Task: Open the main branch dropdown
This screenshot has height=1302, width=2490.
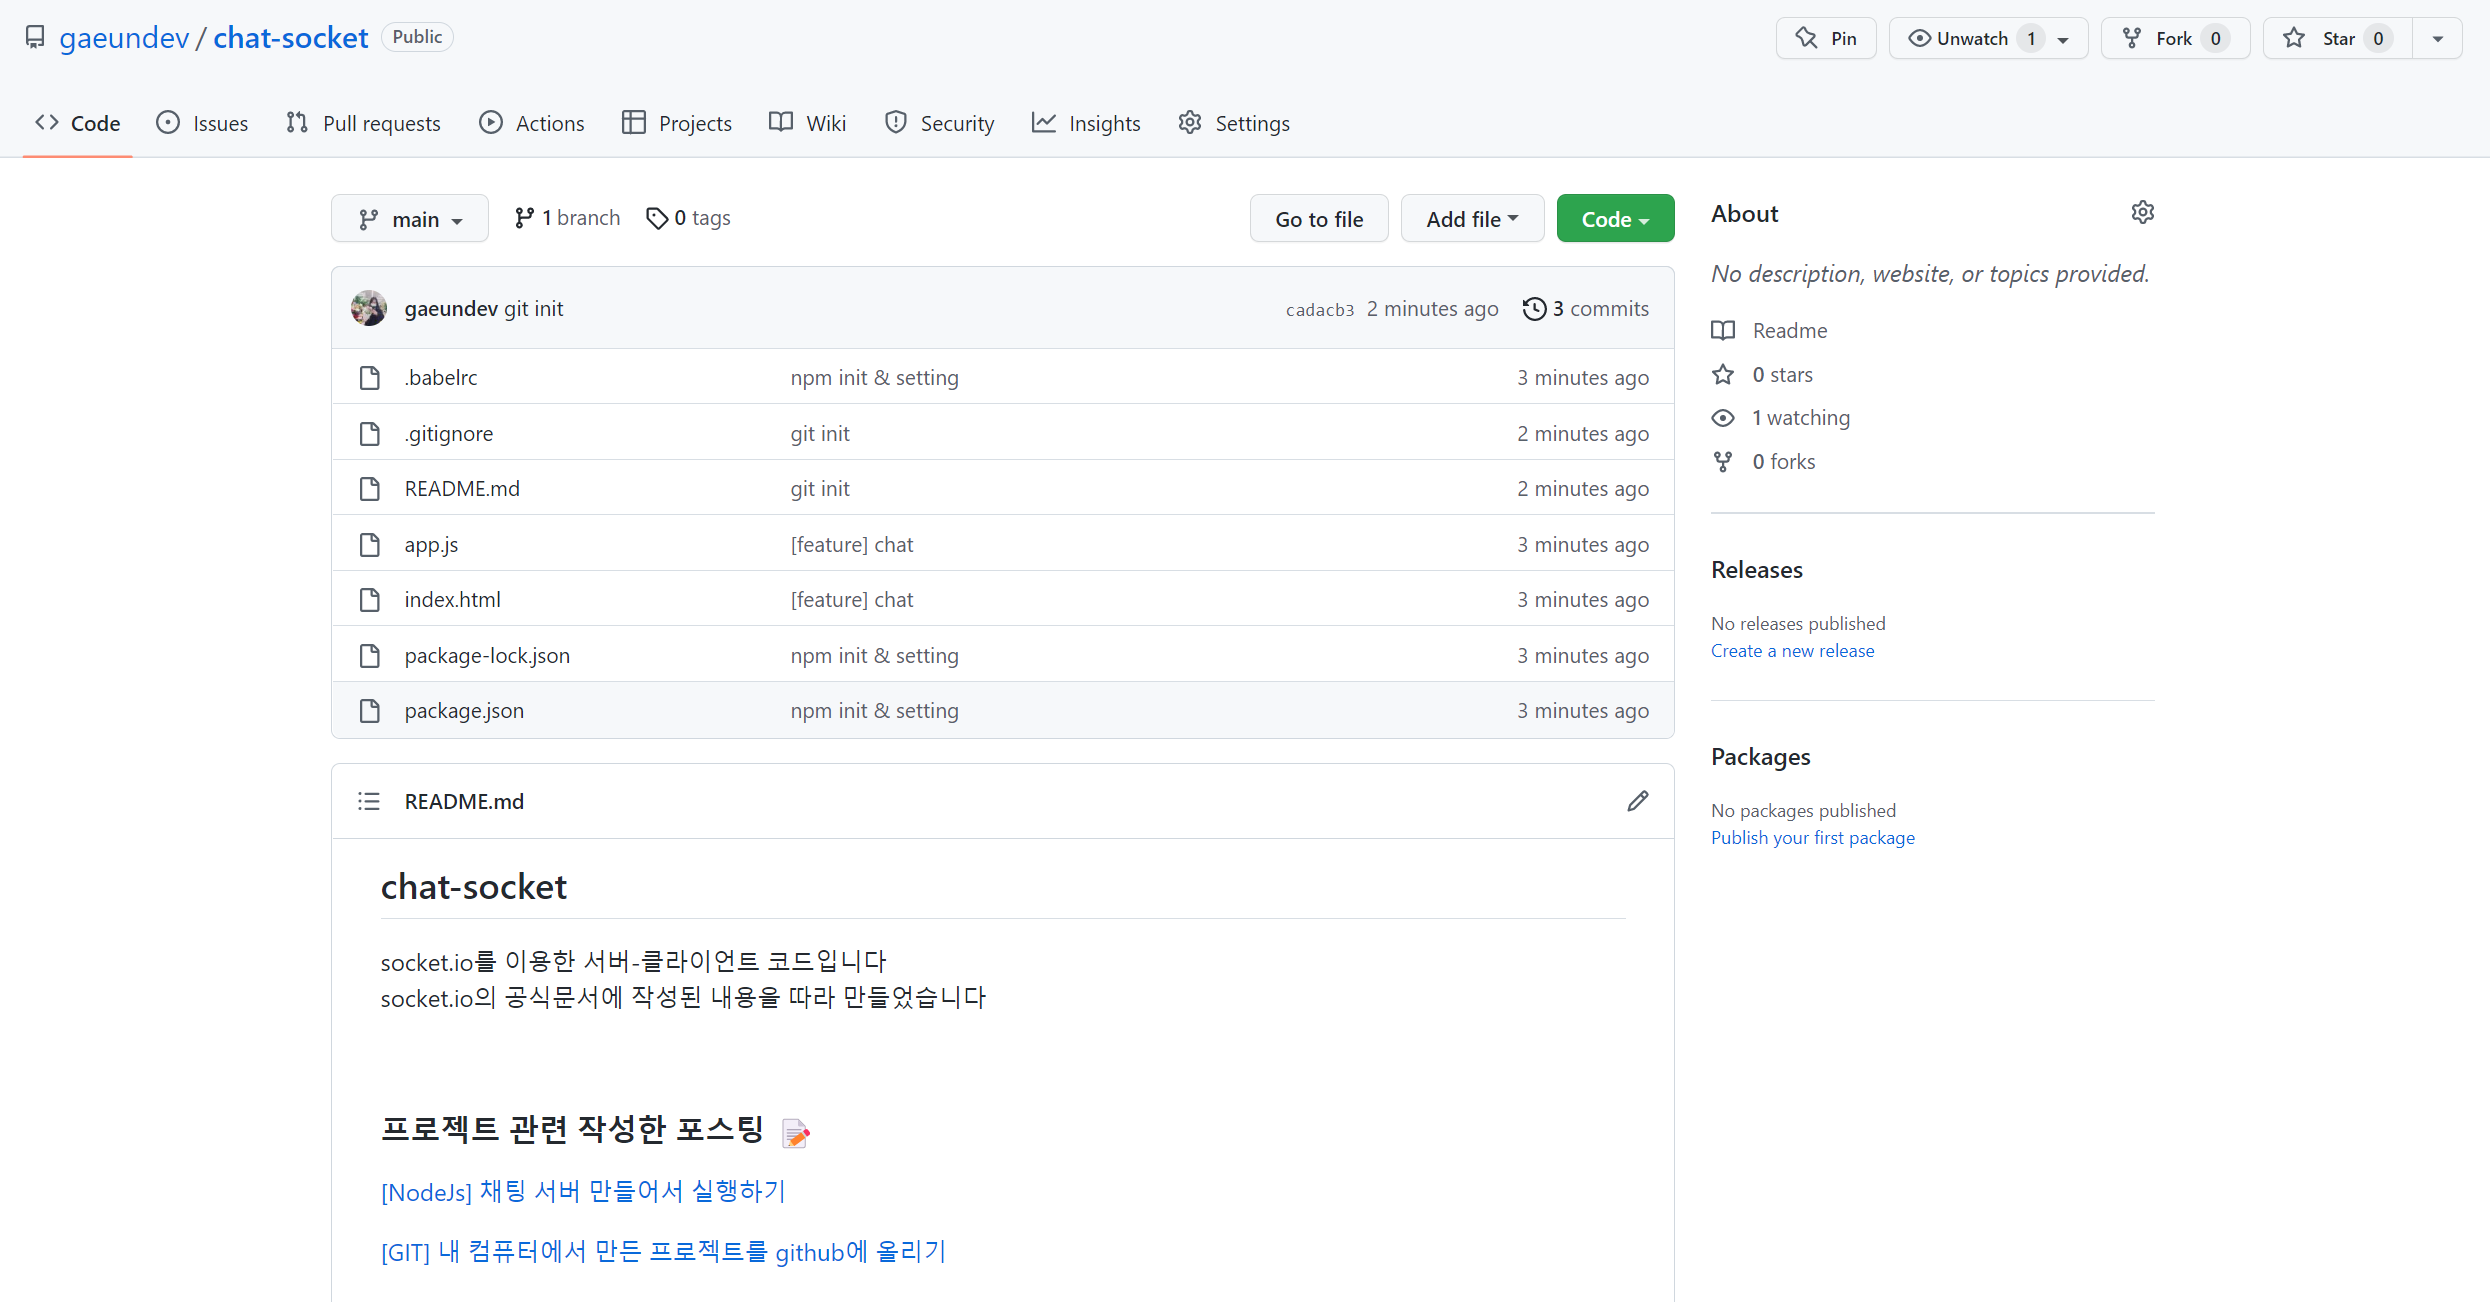Action: (x=410, y=219)
